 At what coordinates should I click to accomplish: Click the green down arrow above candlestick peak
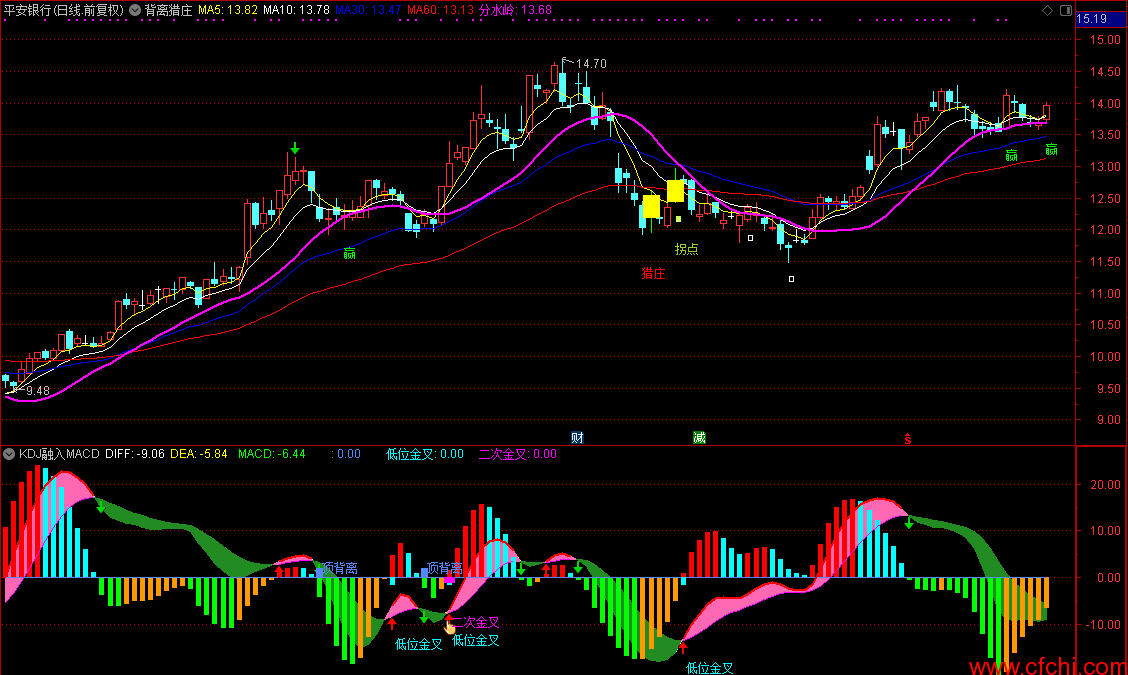click(x=295, y=148)
